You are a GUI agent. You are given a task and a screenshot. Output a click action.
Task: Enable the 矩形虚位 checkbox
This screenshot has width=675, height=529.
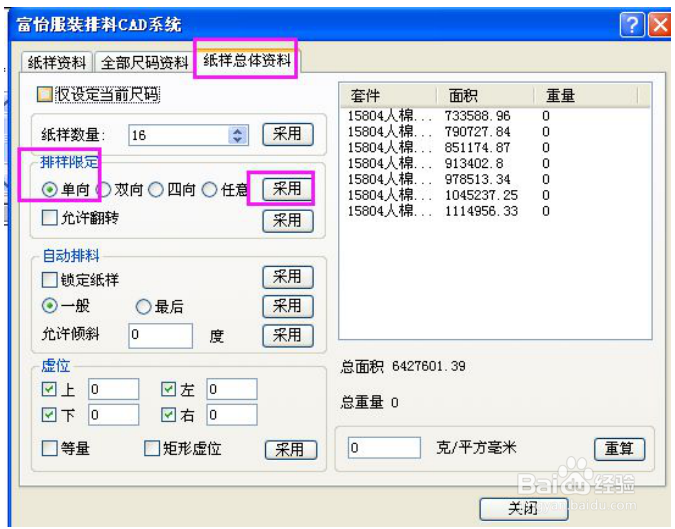click(x=152, y=448)
